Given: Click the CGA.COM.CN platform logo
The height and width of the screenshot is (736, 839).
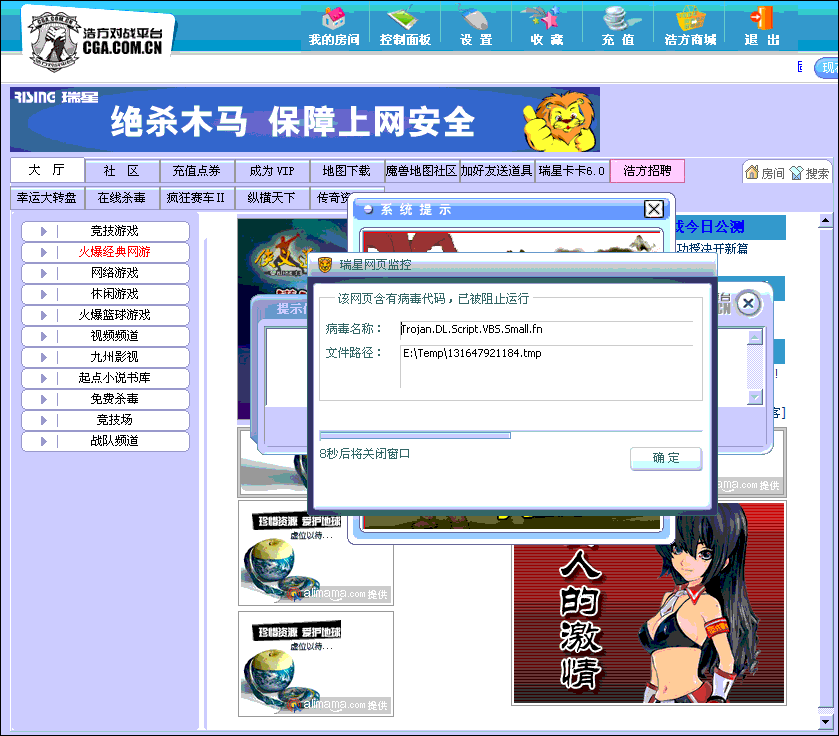Looking at the screenshot, I should 97,42.
